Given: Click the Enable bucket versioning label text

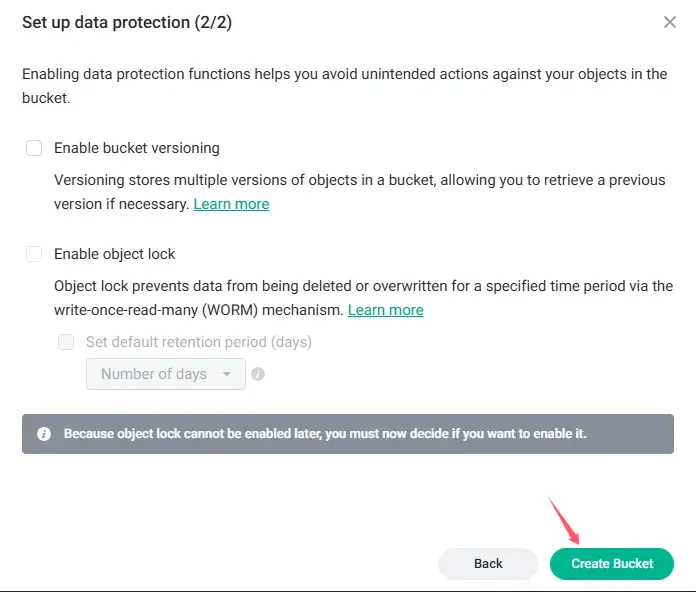Looking at the screenshot, I should tap(137, 148).
